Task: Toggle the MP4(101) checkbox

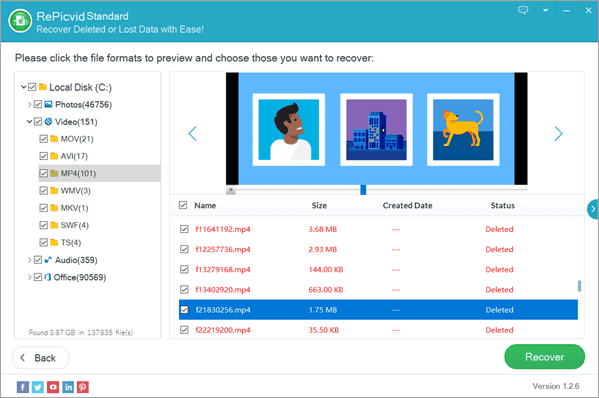Action: pyautogui.click(x=44, y=173)
